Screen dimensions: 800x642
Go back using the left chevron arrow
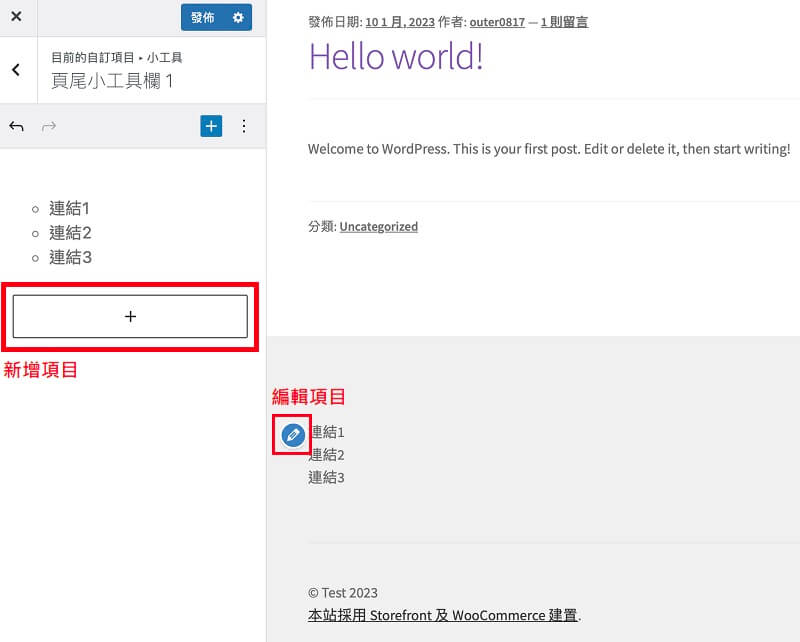click(16, 70)
